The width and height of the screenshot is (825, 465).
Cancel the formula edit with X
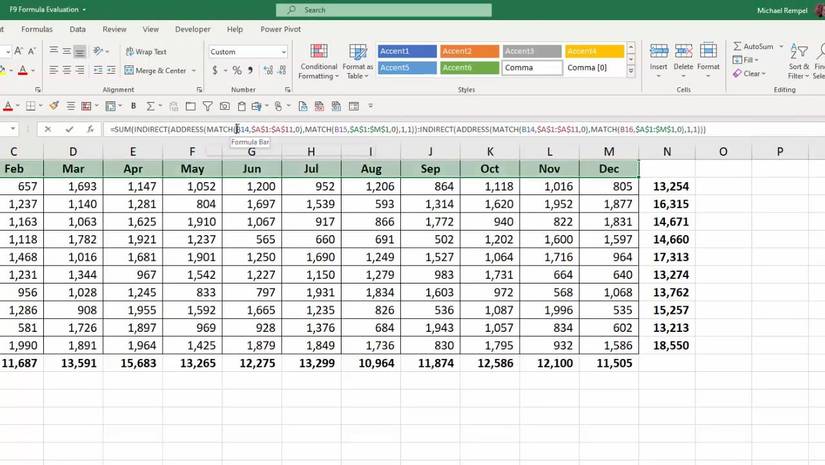(47, 129)
